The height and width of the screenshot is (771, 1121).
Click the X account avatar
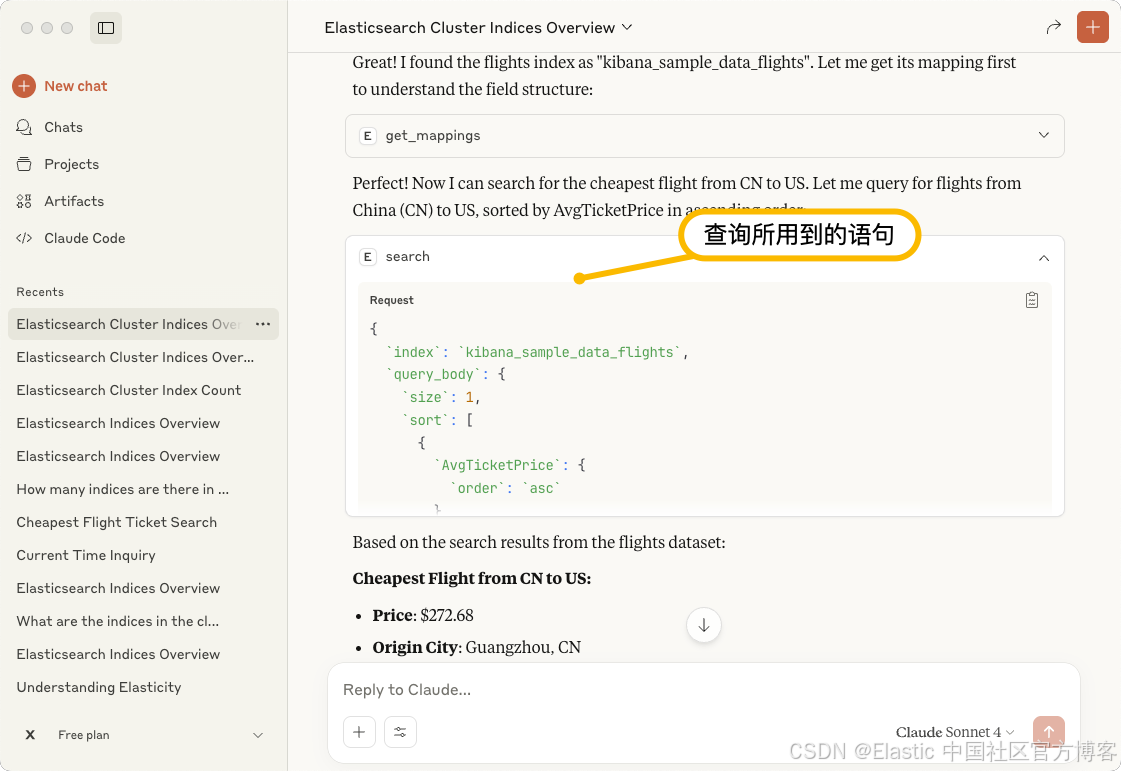[30, 735]
